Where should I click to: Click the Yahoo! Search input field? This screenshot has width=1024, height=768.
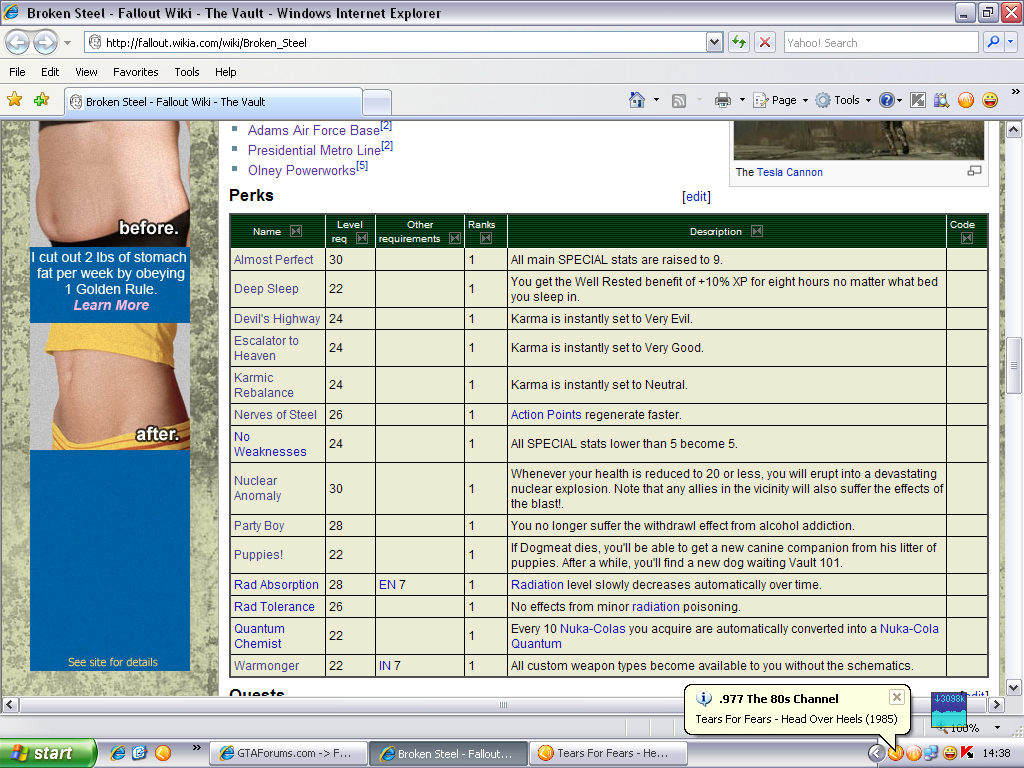coord(880,43)
